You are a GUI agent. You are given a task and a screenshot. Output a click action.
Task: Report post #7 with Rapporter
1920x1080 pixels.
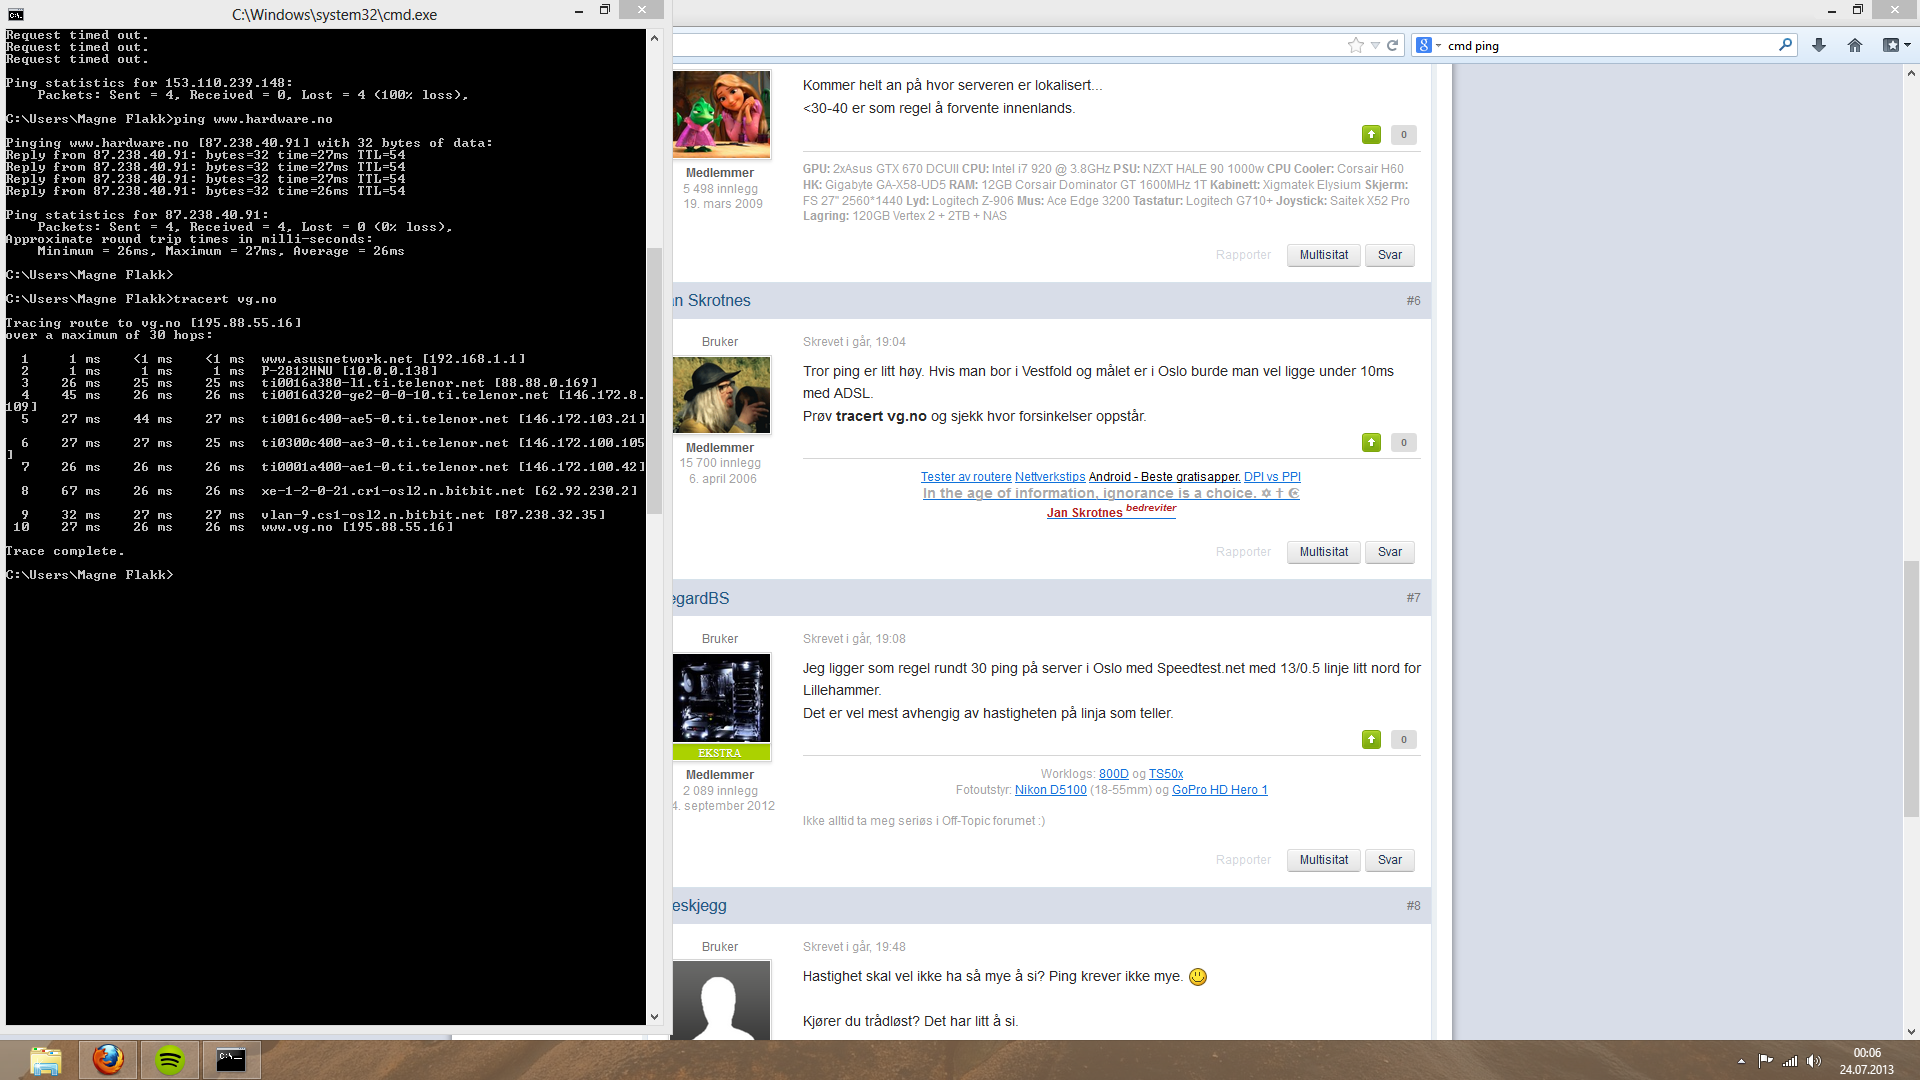1243,860
